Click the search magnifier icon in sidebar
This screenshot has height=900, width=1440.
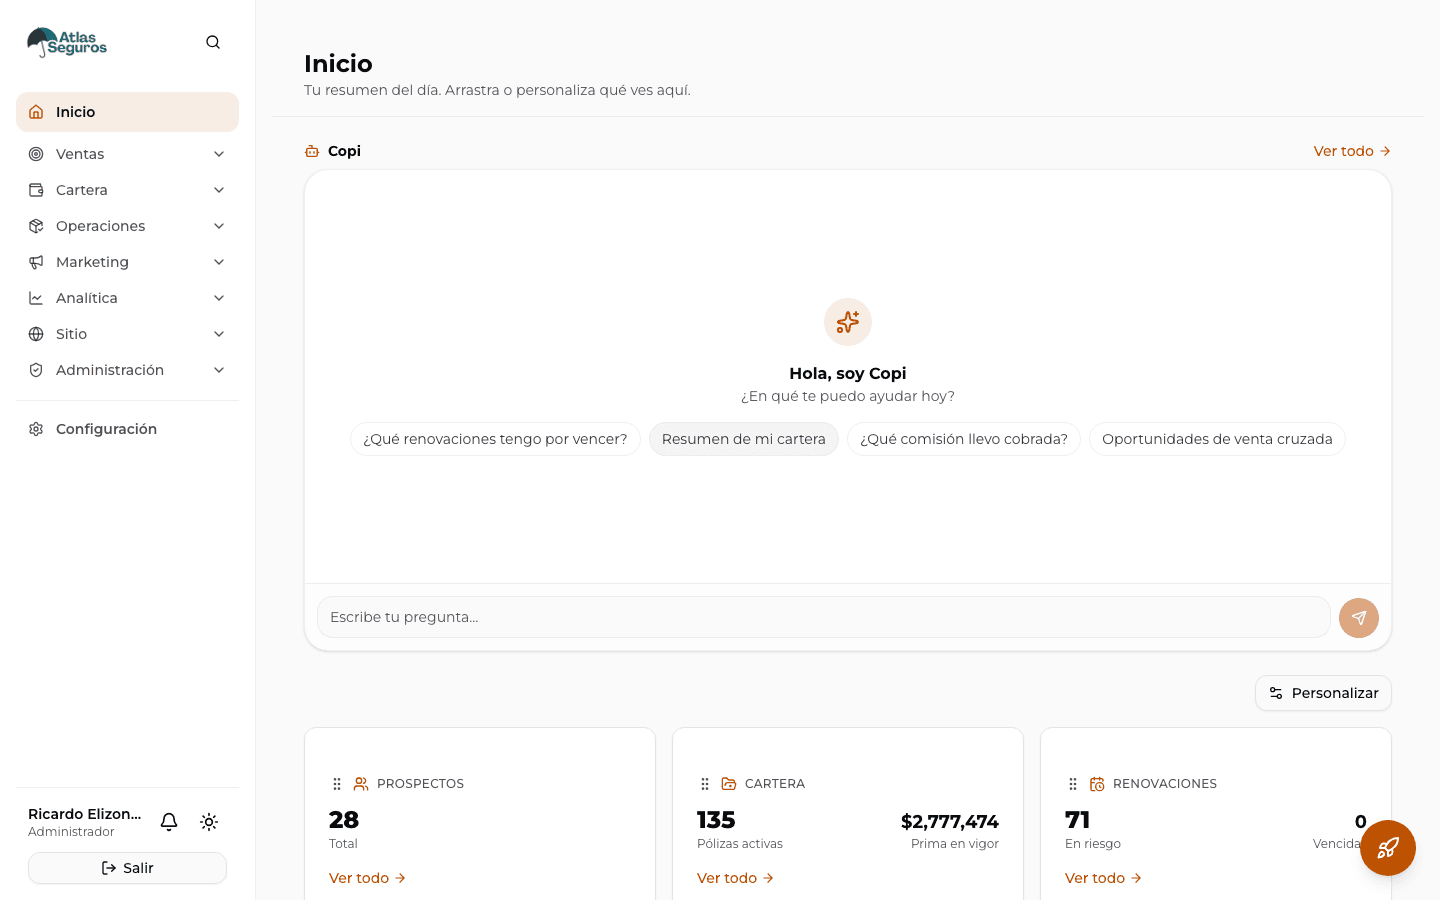click(x=213, y=42)
